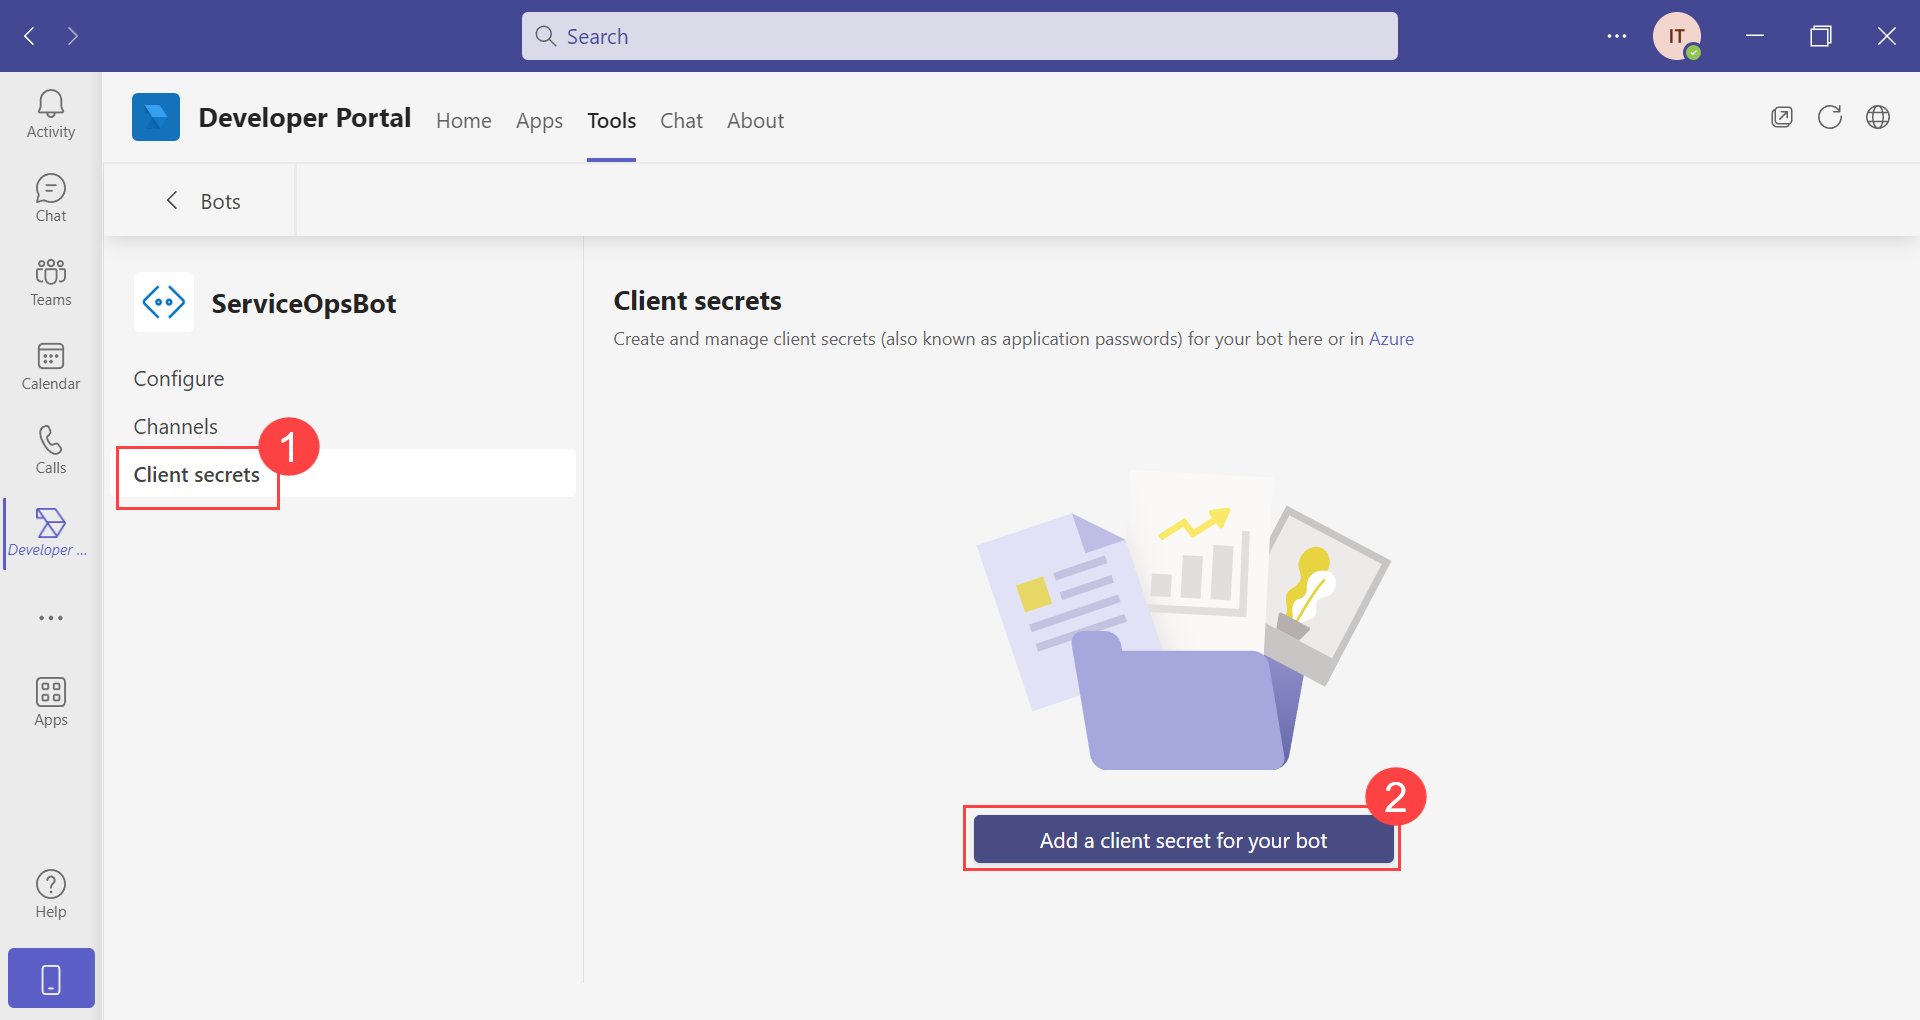Open the globe language icon
The height and width of the screenshot is (1020, 1920).
(x=1879, y=117)
